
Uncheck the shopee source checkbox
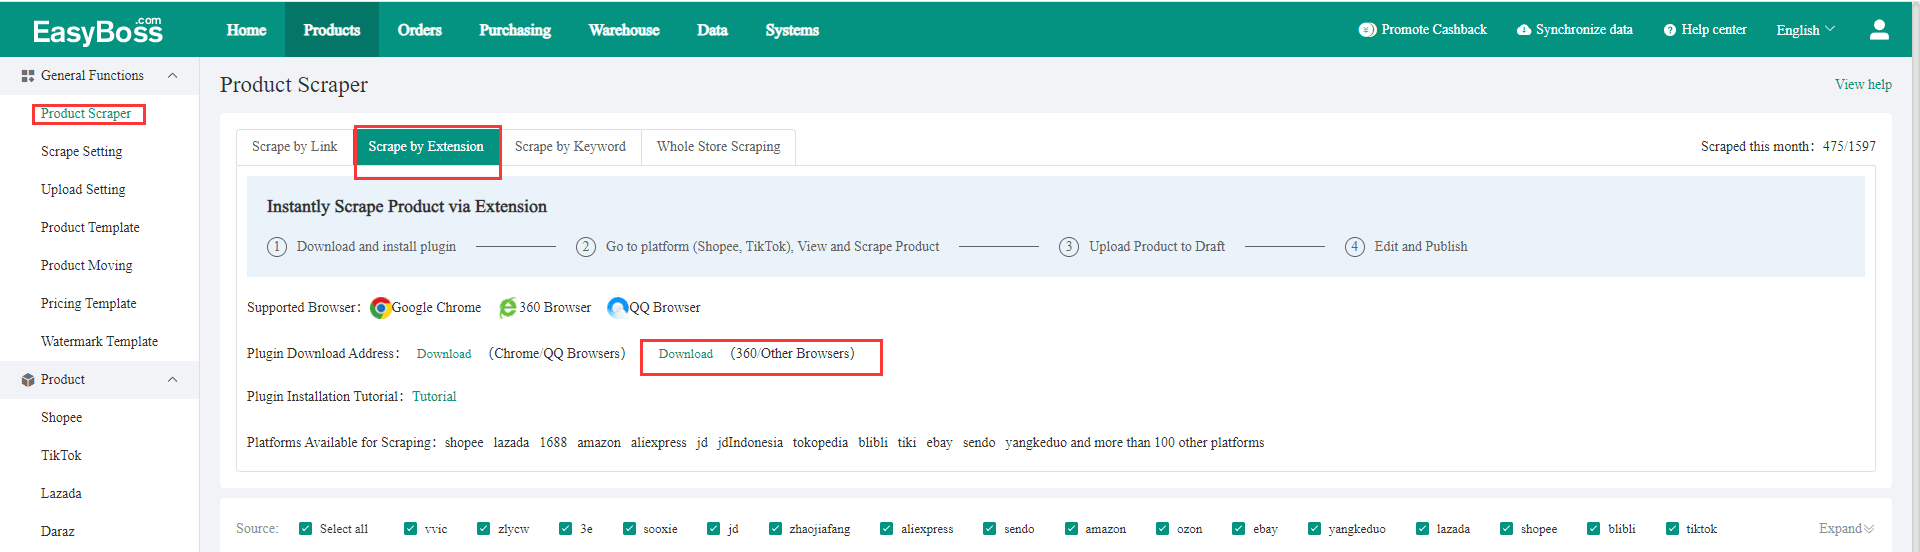point(1507,529)
